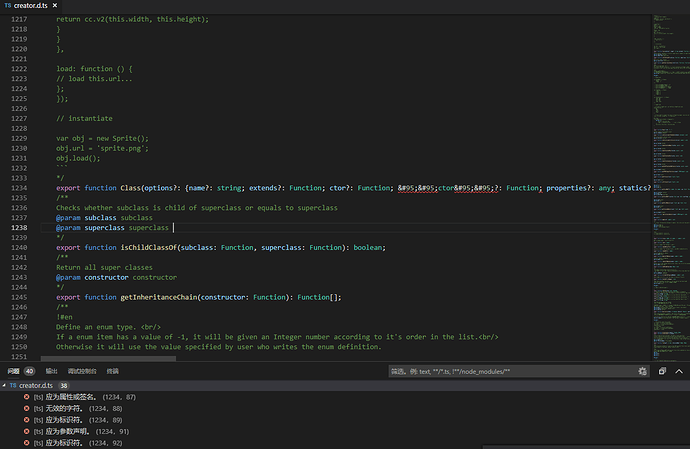Screen dimensions: 690x449
Task: Click line number 1238 in the gutter
Action: pyautogui.click(x=19, y=228)
